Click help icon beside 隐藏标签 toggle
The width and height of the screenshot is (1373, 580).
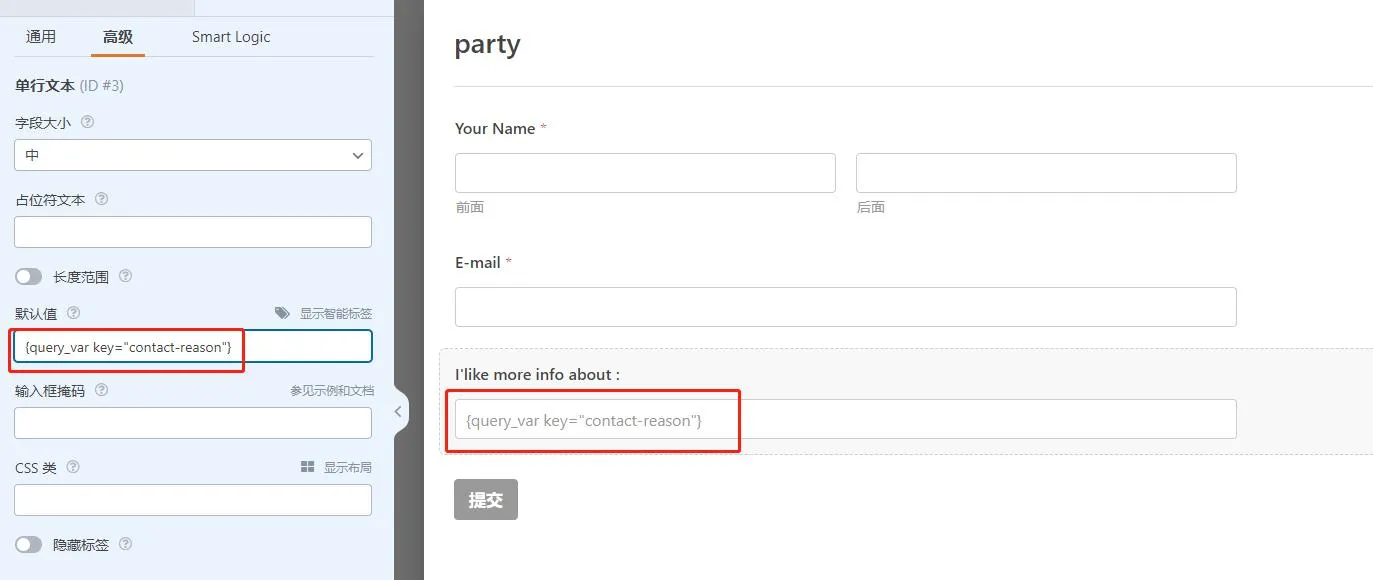(x=125, y=544)
